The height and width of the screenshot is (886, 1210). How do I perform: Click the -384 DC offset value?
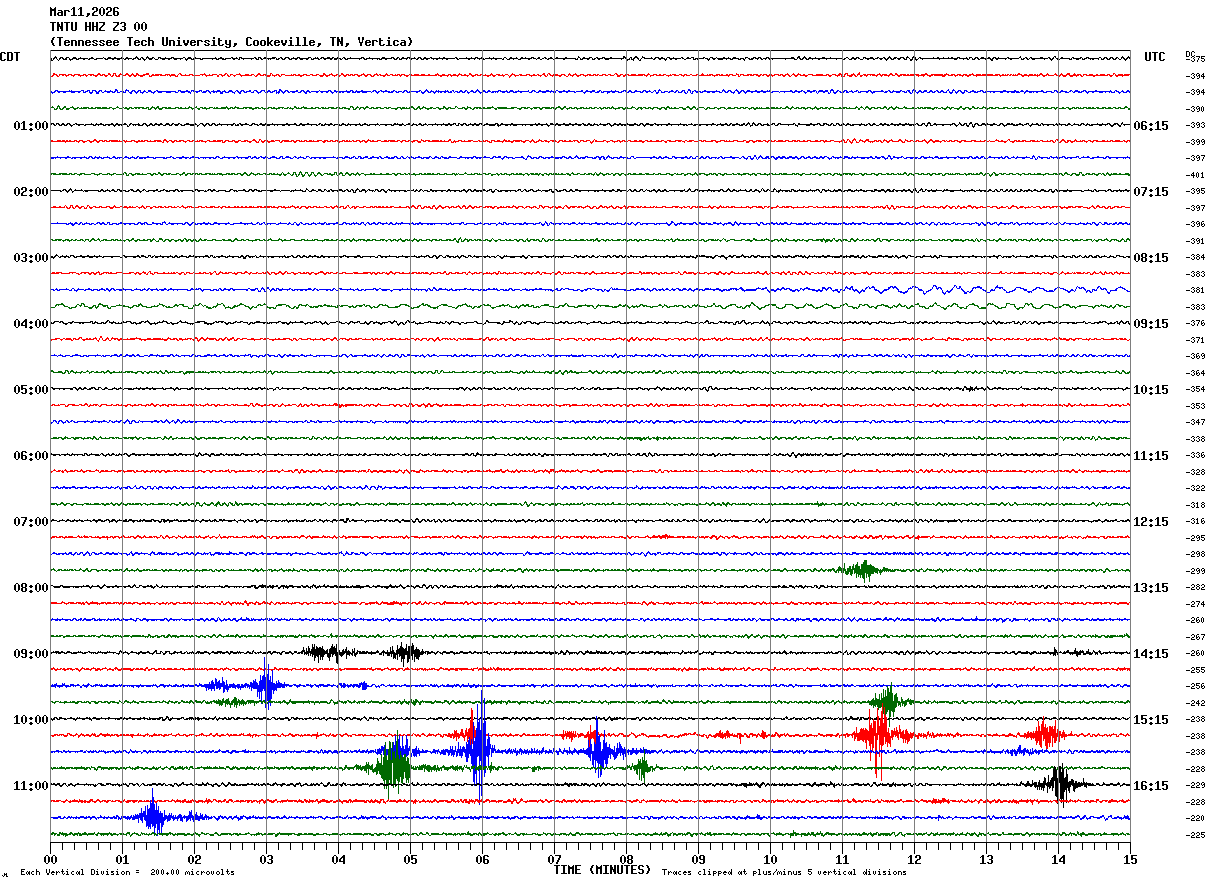1195,258
